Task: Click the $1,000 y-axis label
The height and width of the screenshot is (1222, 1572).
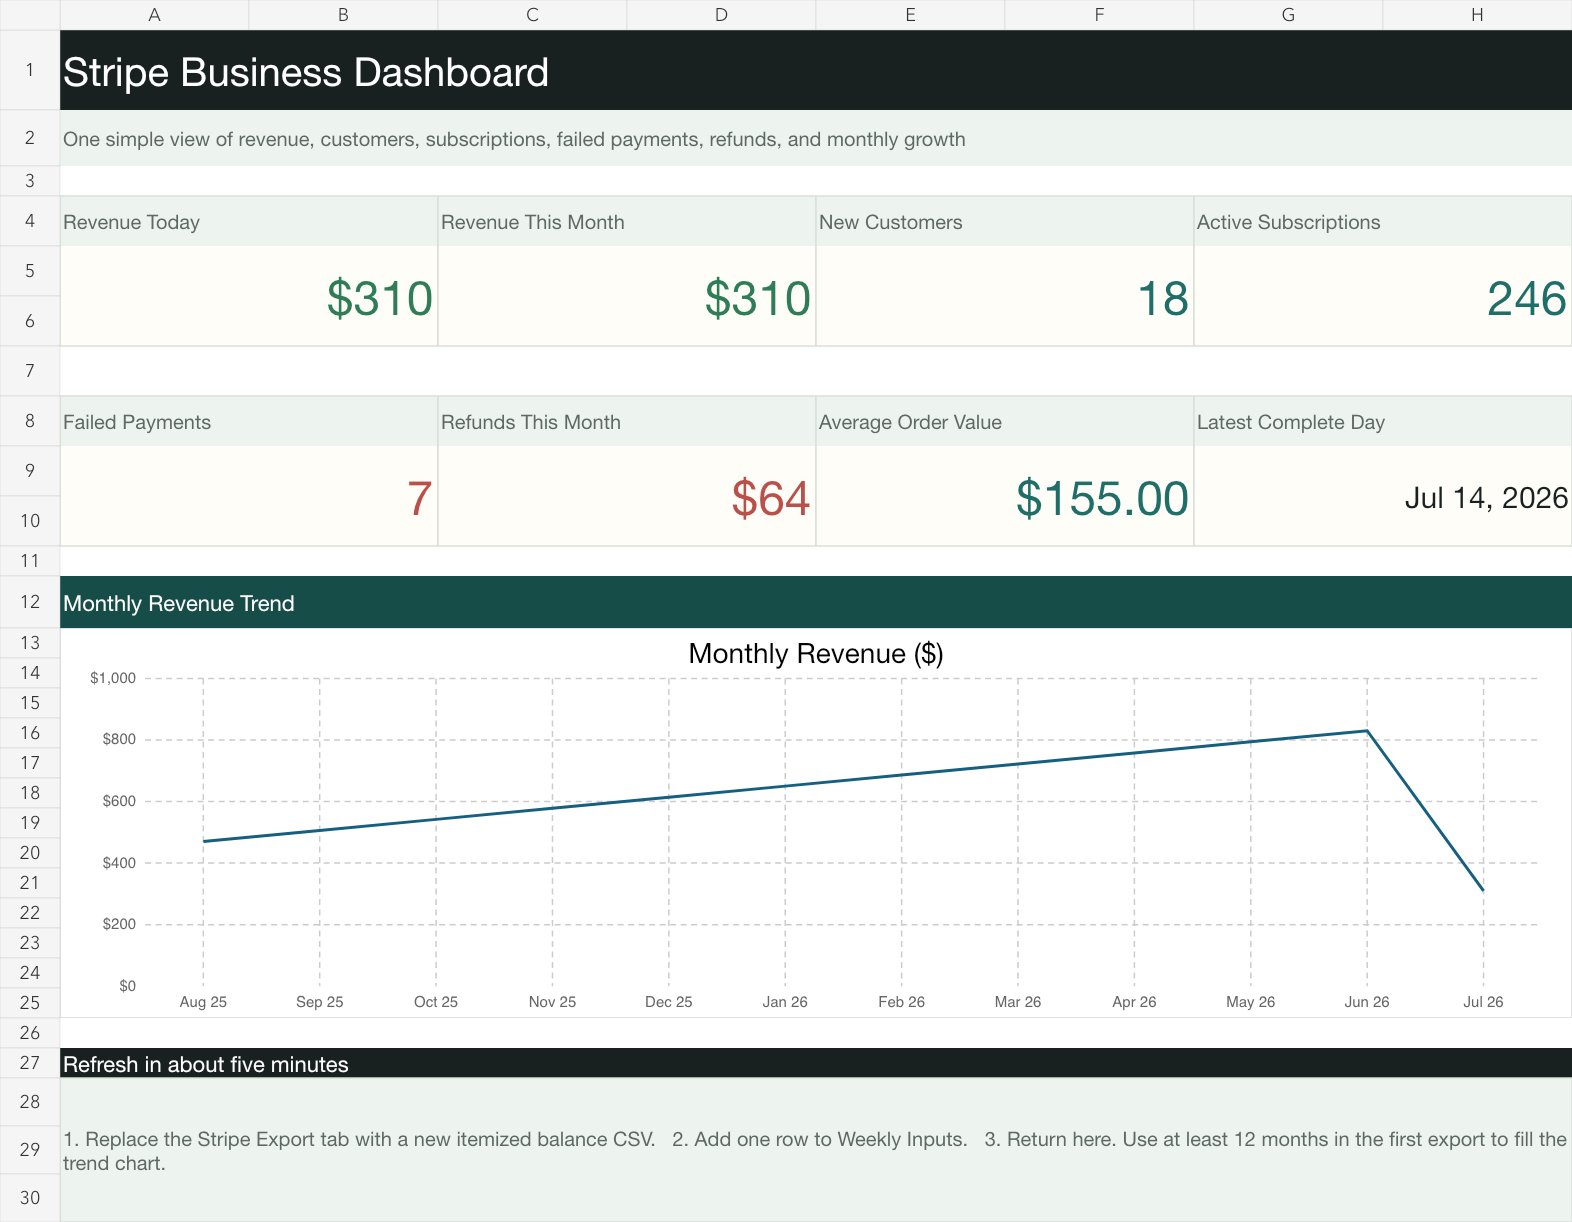Action: pos(113,678)
